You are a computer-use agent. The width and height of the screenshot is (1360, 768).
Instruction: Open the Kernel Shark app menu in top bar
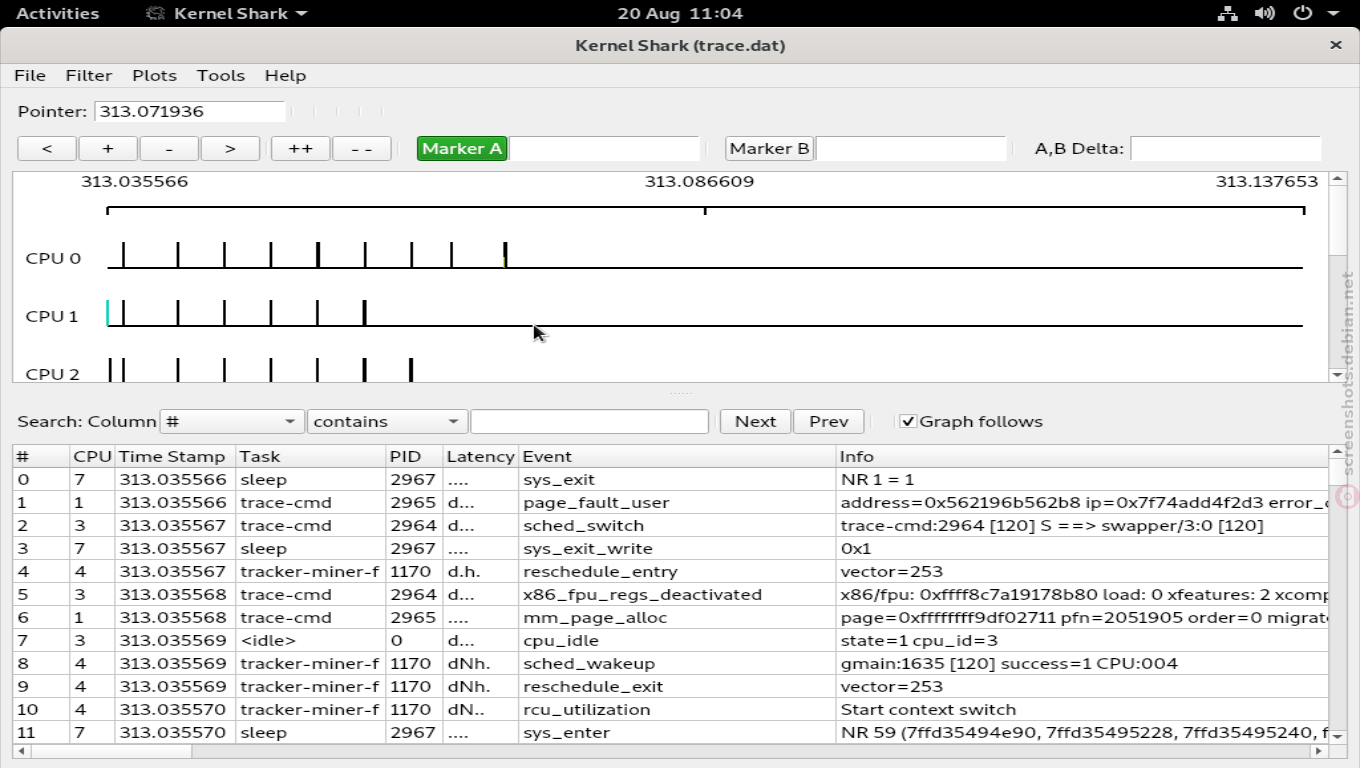pos(226,14)
